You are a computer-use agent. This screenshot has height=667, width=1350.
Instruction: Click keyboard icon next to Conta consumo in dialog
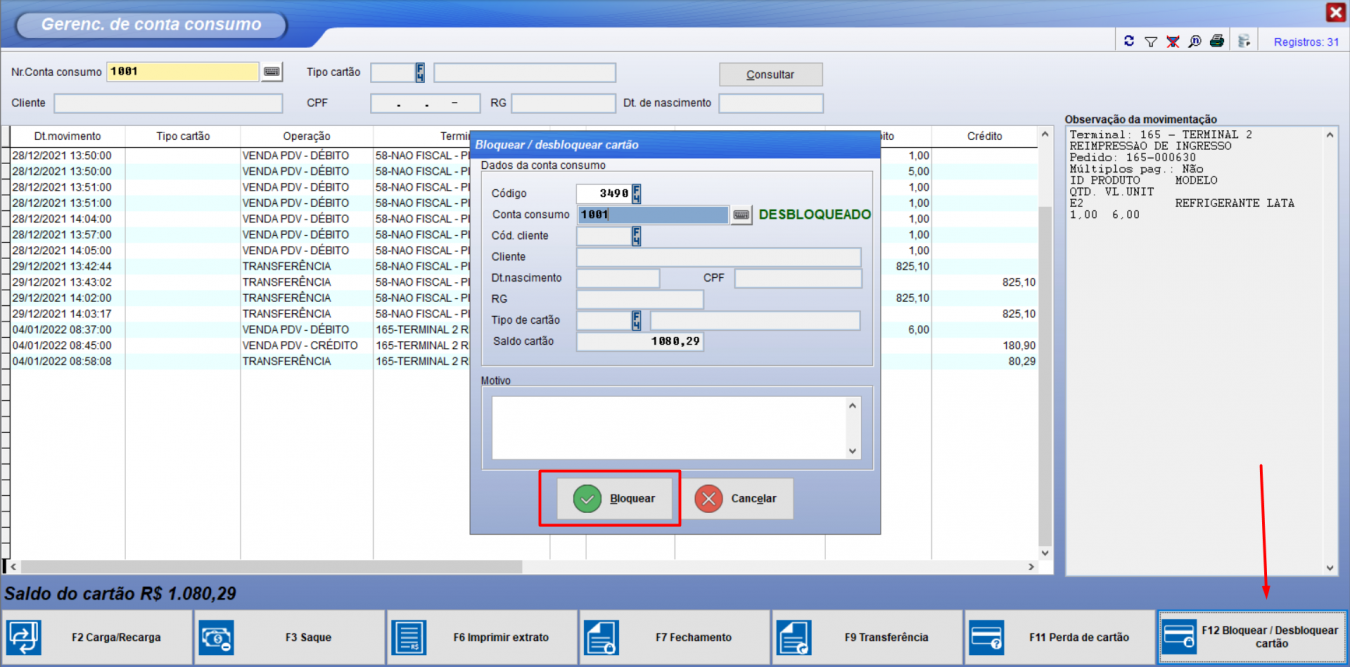(x=741, y=215)
